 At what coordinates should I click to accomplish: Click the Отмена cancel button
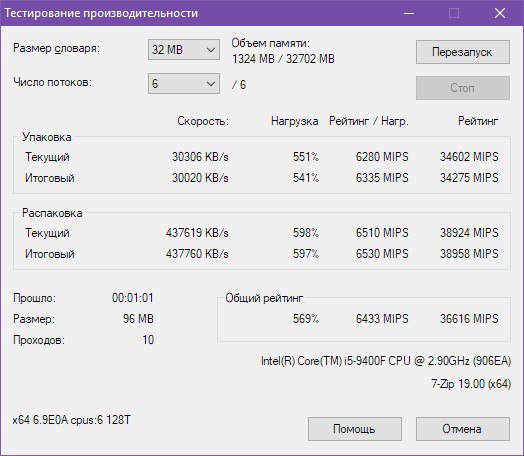click(463, 429)
